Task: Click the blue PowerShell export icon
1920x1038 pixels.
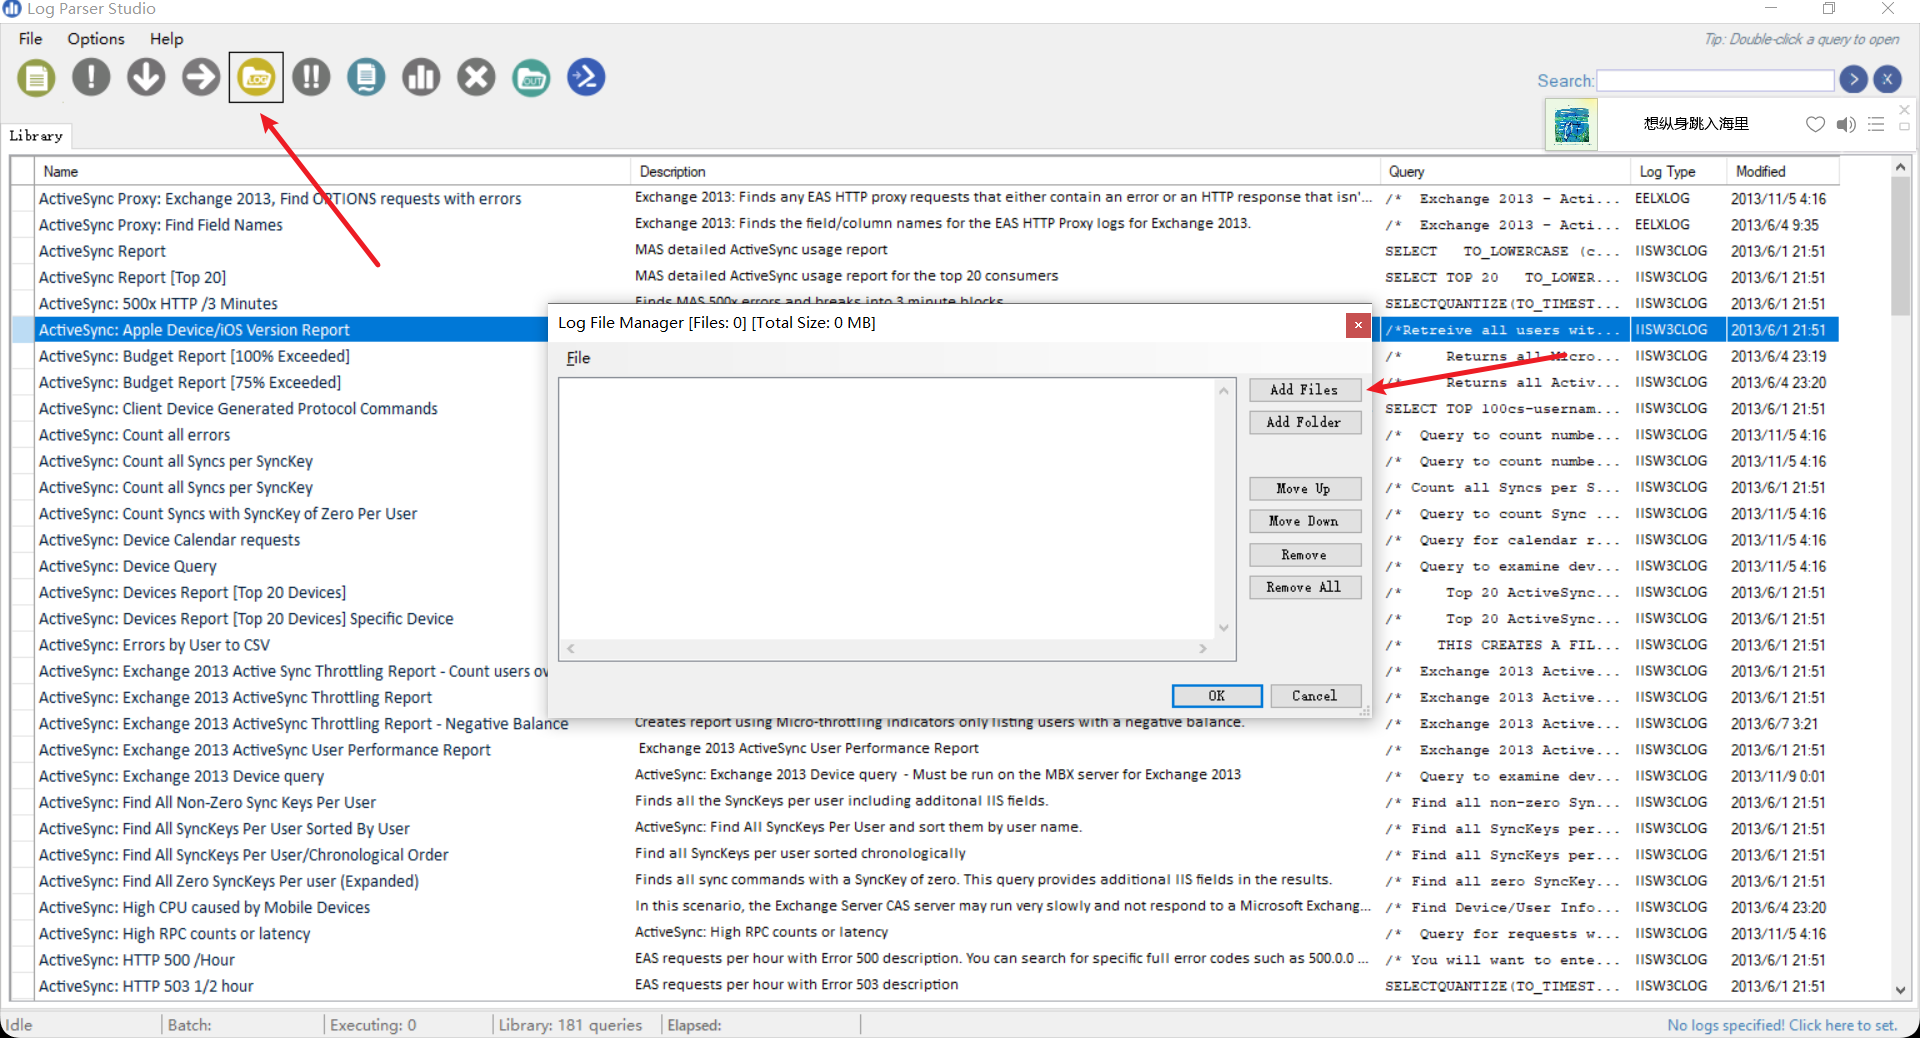Action: (586, 77)
